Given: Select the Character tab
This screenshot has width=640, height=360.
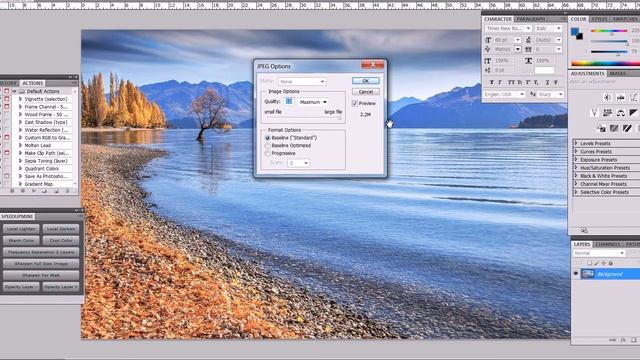Looking at the screenshot, I should [498, 19].
